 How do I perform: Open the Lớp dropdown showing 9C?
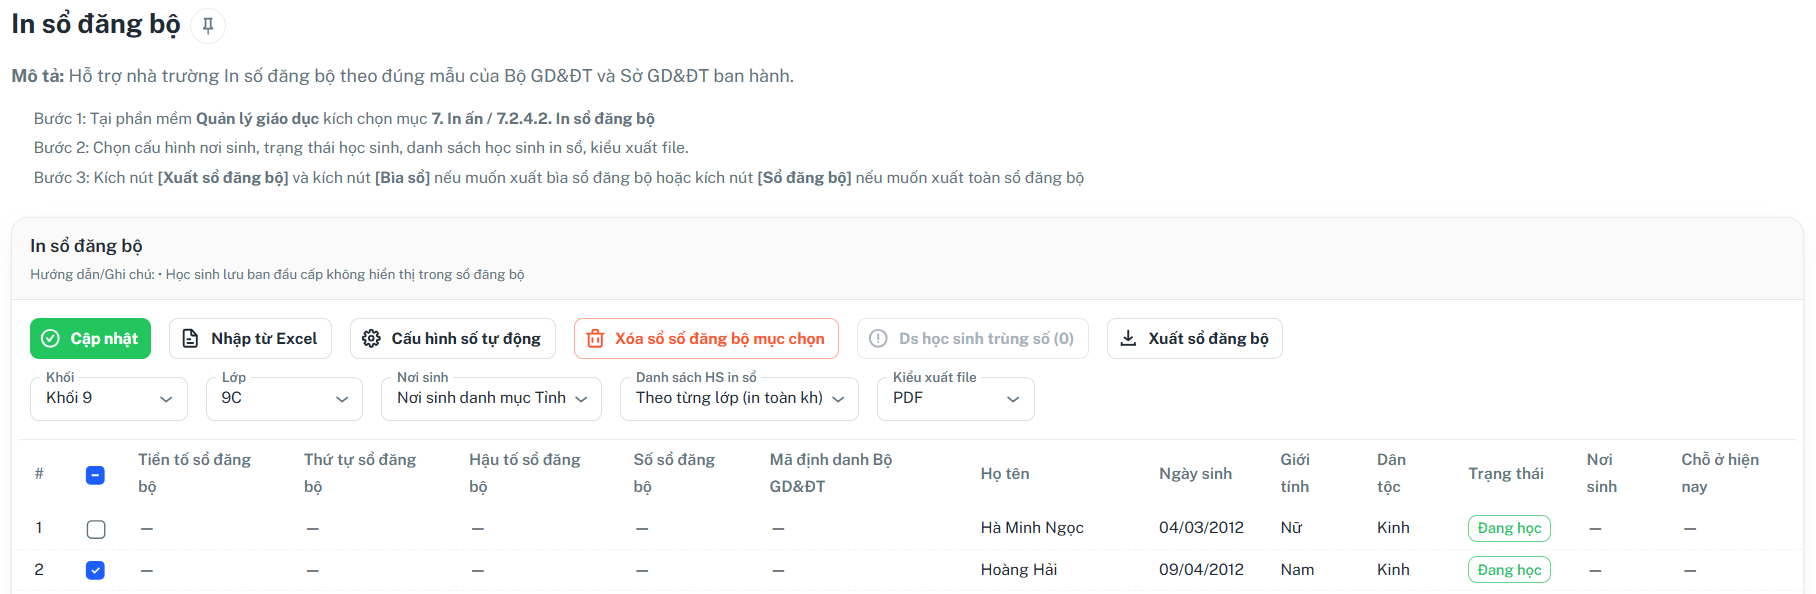[284, 398]
